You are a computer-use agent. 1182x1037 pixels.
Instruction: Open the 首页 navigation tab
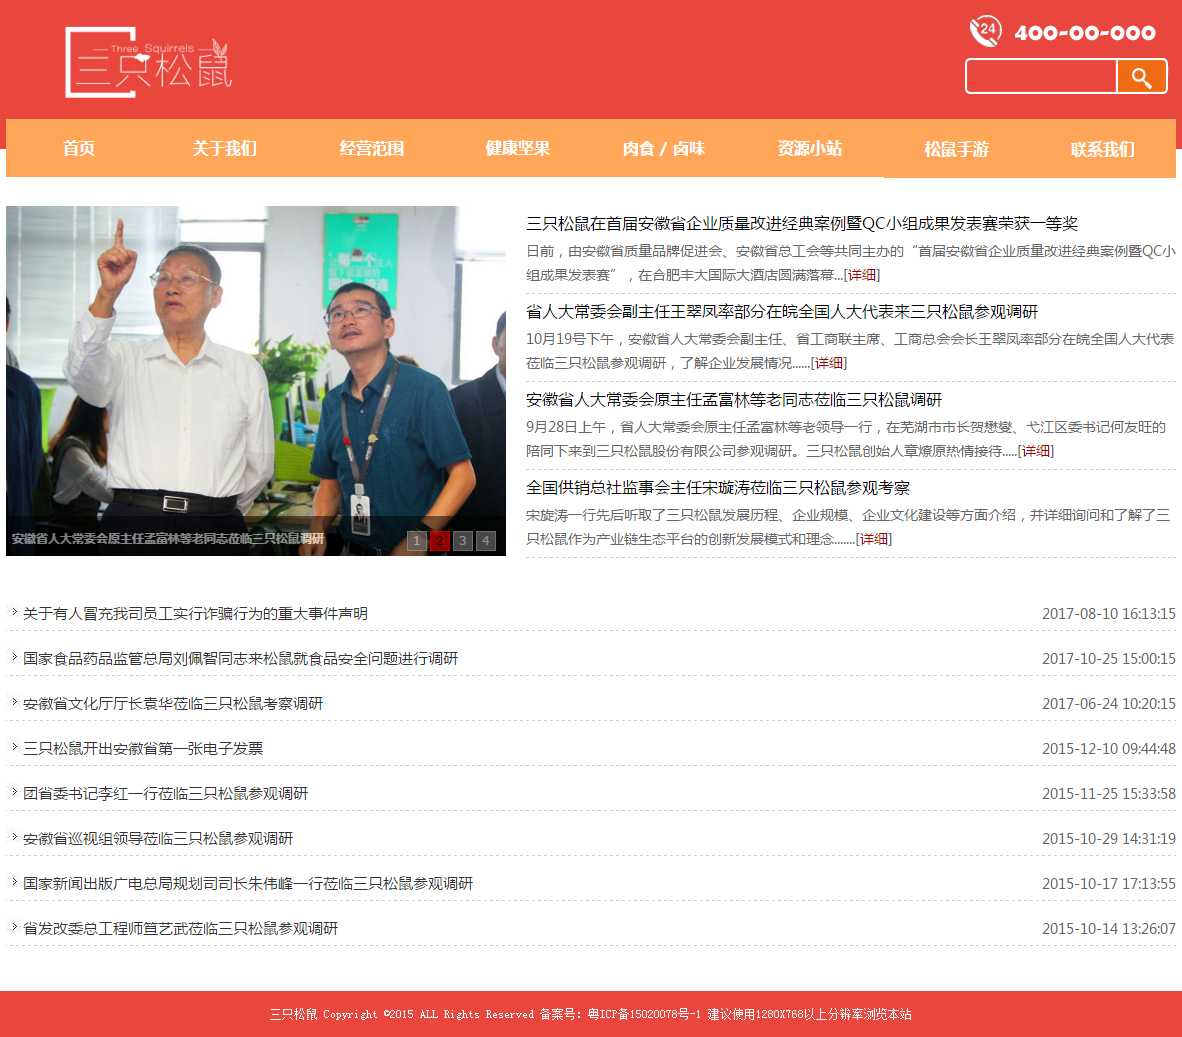coord(79,148)
